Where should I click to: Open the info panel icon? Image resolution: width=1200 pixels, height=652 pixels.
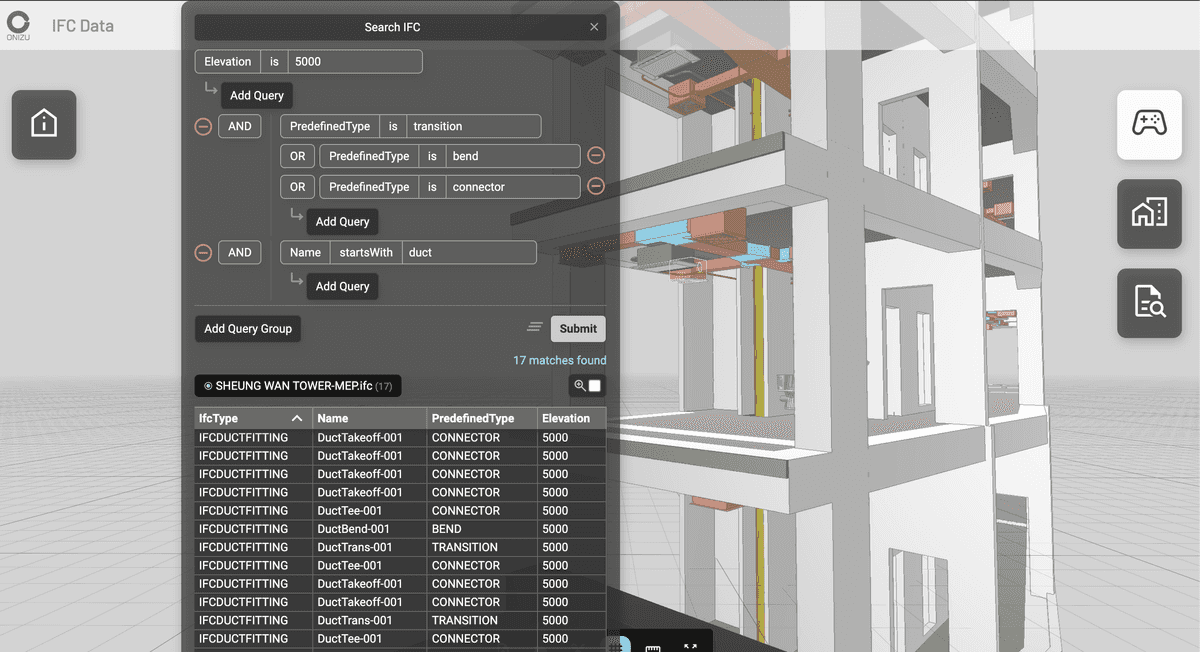44,124
